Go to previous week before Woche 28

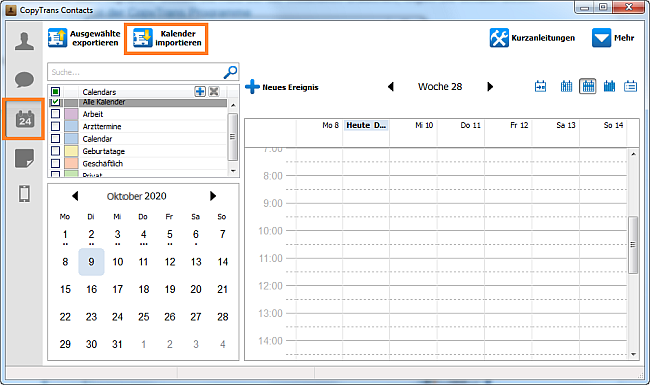pyautogui.click(x=390, y=87)
